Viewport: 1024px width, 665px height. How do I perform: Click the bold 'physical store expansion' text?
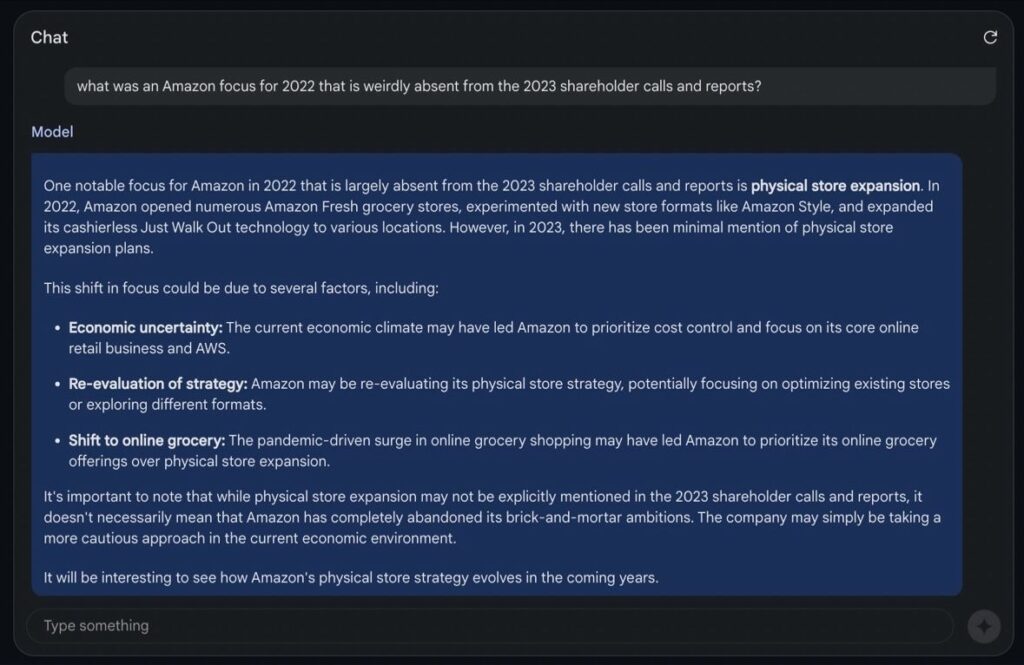pyautogui.click(x=835, y=186)
